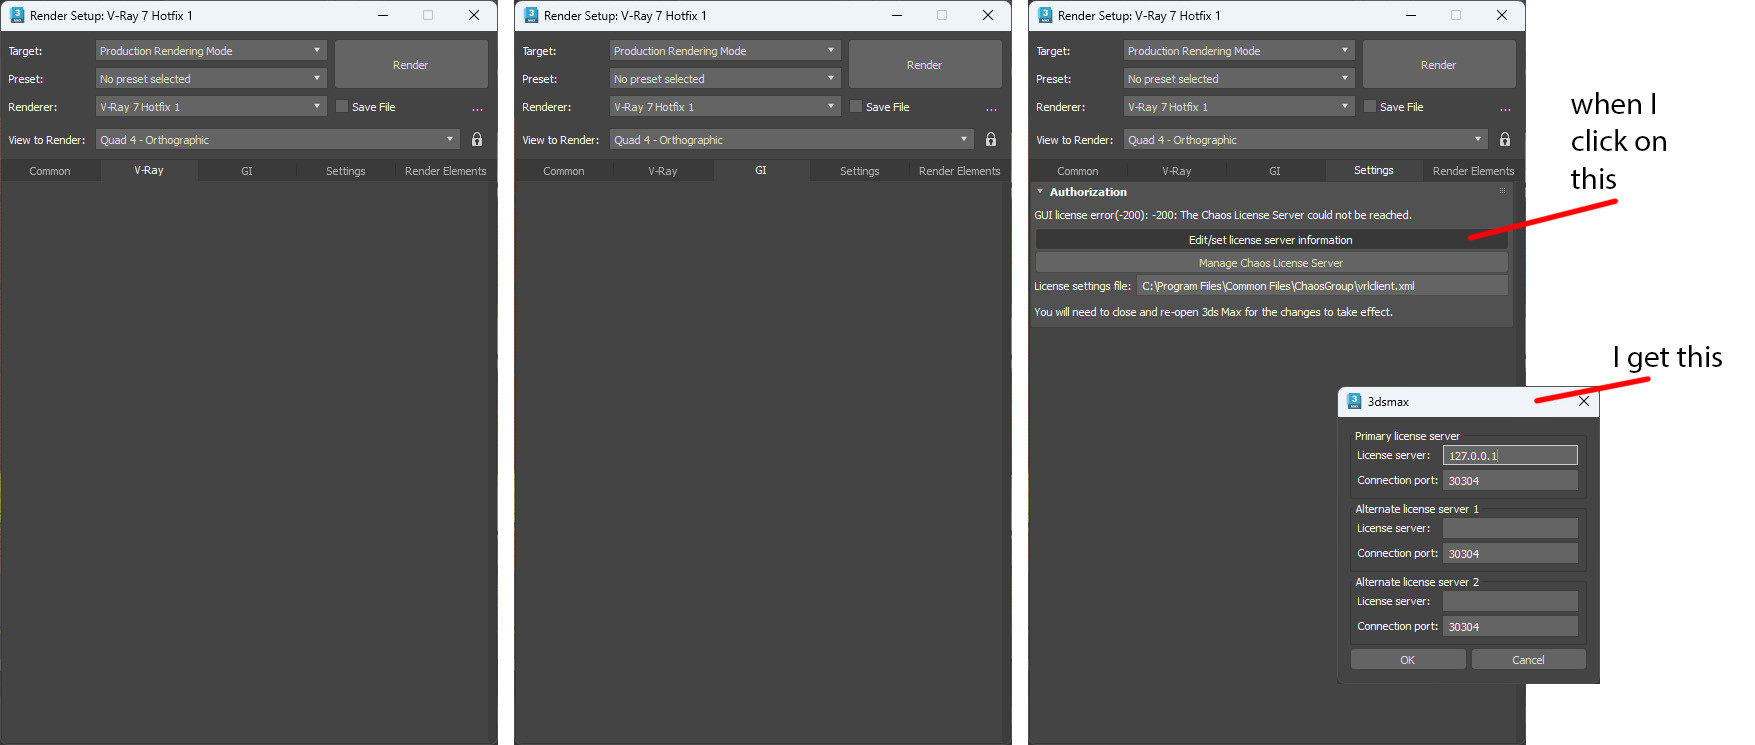Image resolution: width=1755 pixels, height=745 pixels.
Task: Switch to Settings tab in left window
Action: point(346,171)
